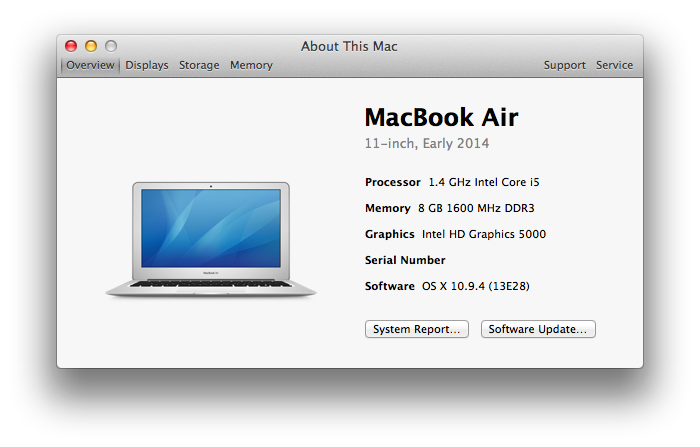Open the Service section
Image resolution: width=700 pixels, height=447 pixels.
click(614, 65)
